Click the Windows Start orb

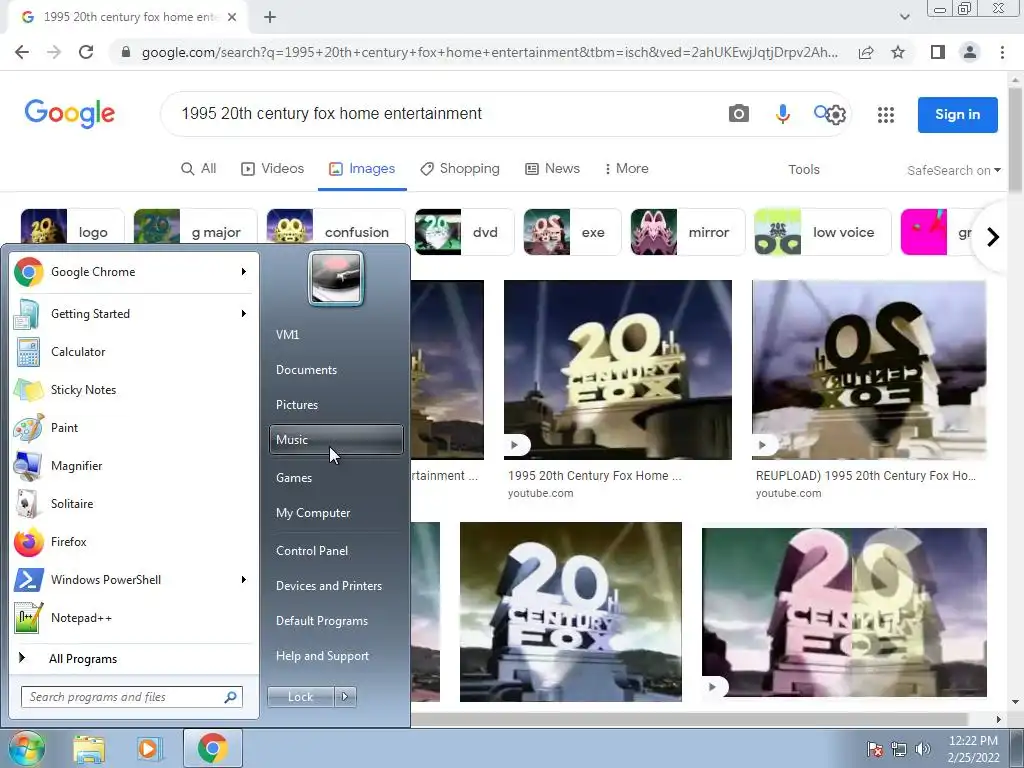[26, 748]
